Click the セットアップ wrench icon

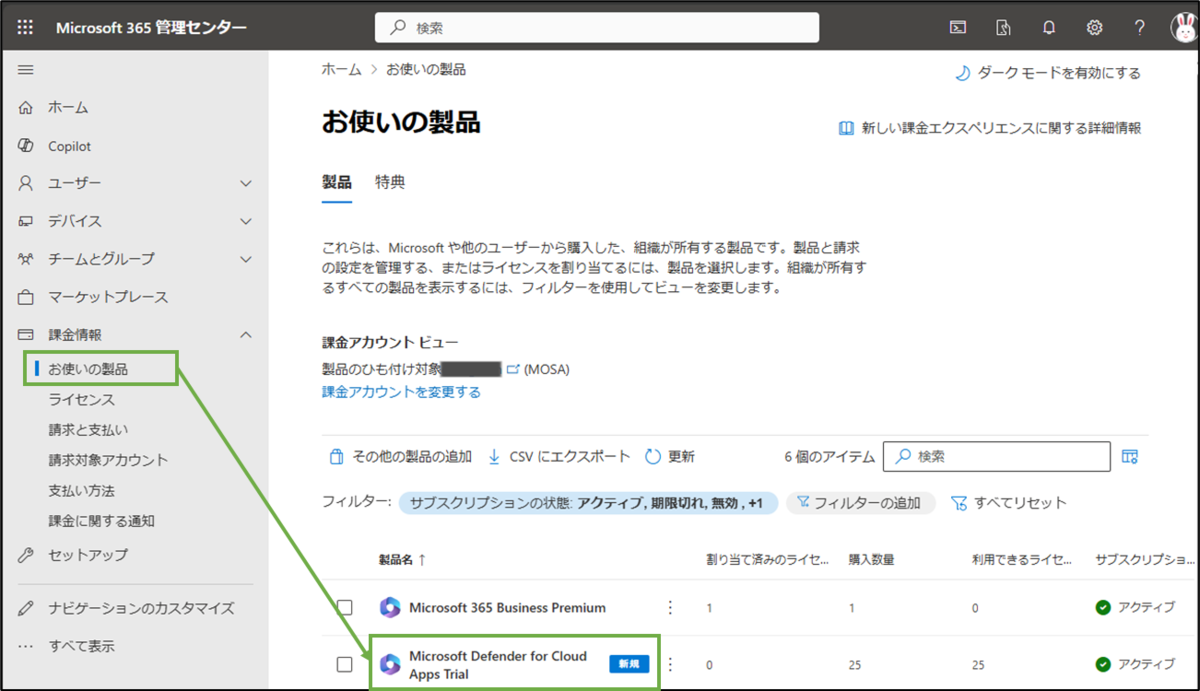tap(26, 555)
